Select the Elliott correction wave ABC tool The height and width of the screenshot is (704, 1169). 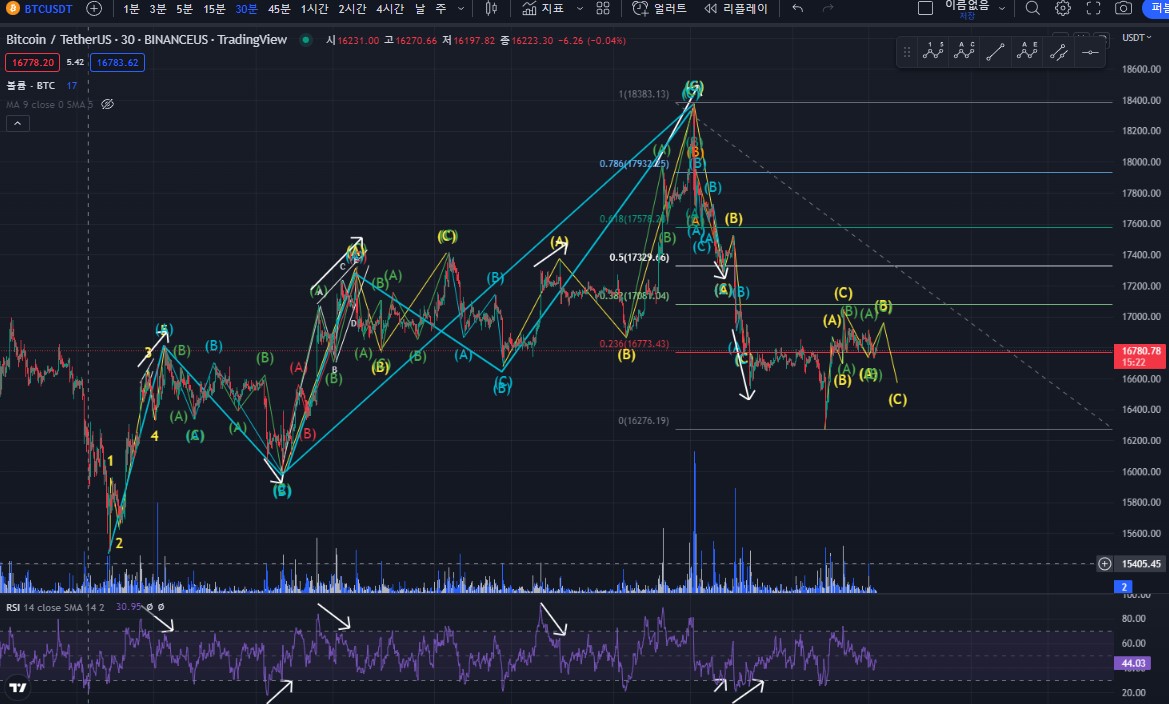(x=964, y=51)
